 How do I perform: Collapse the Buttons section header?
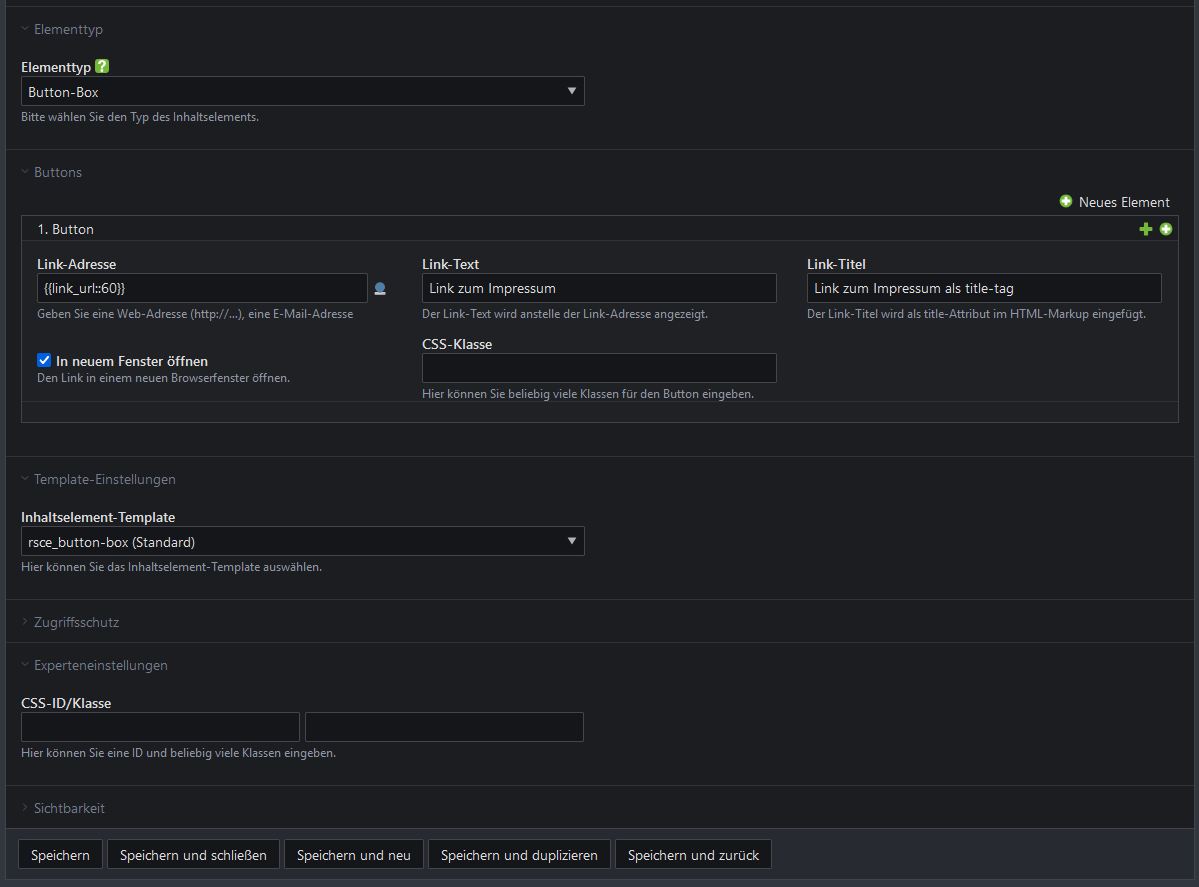[57, 172]
